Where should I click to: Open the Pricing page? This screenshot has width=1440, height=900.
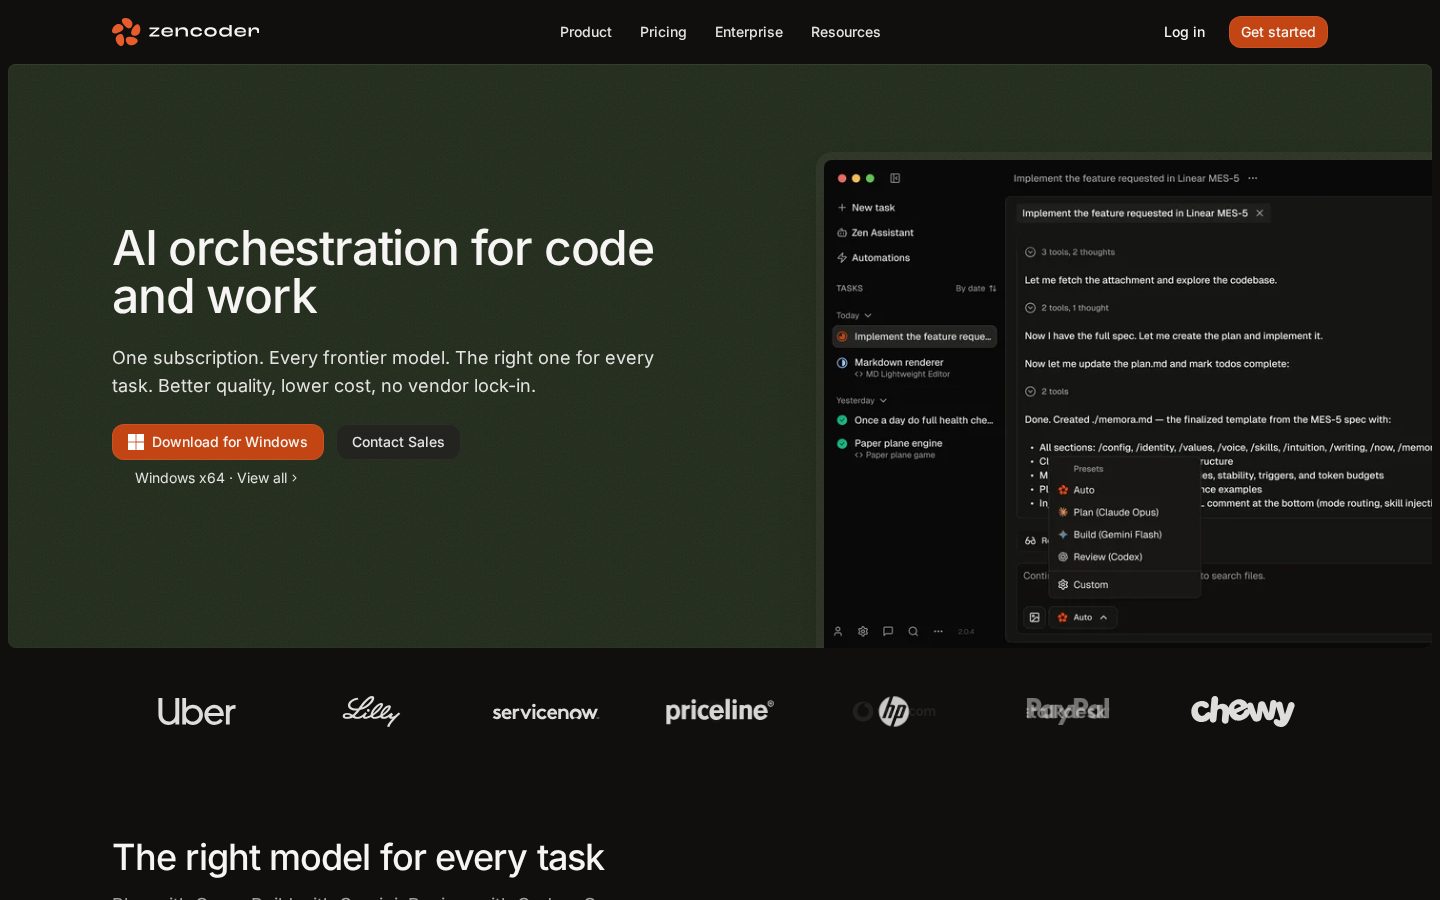pyautogui.click(x=663, y=32)
